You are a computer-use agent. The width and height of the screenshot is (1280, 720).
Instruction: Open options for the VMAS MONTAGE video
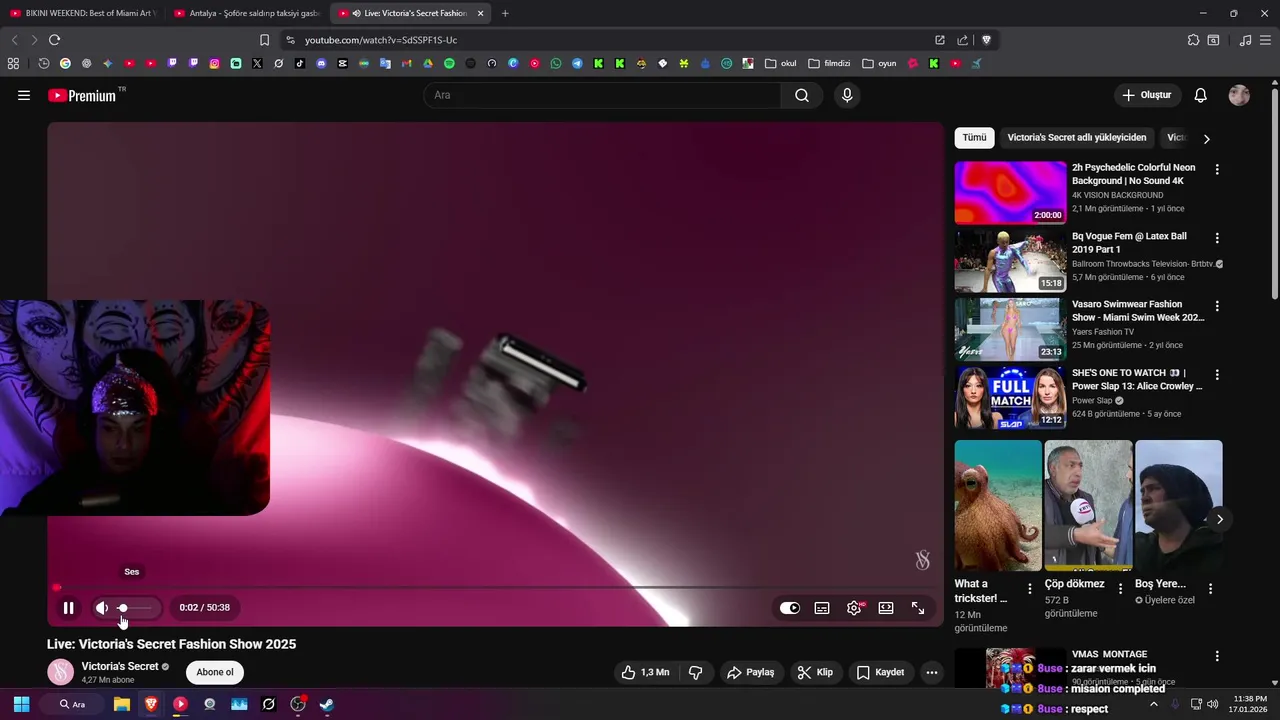pos(1217,656)
